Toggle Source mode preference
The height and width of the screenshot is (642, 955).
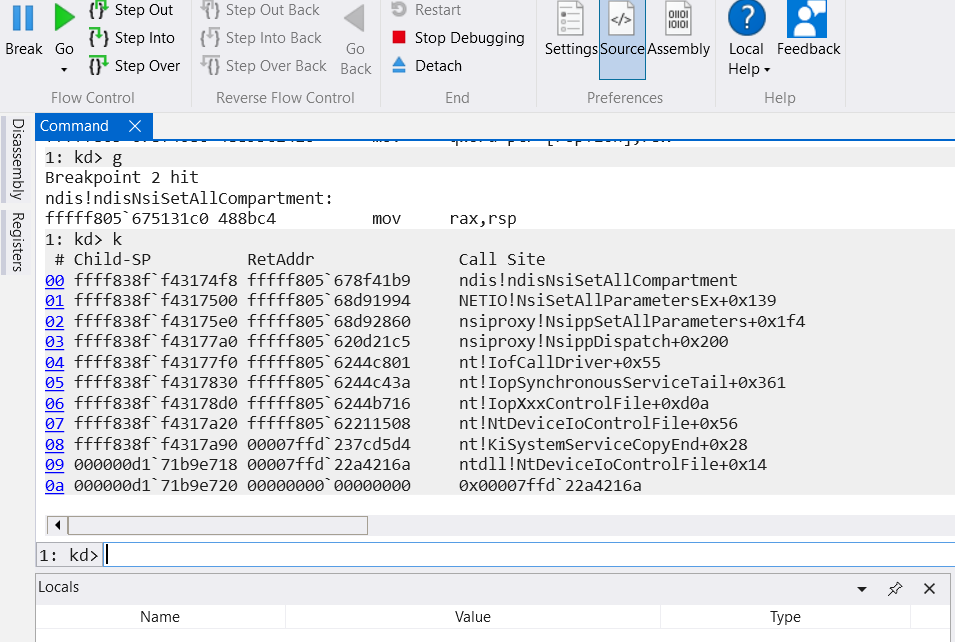coord(622,30)
